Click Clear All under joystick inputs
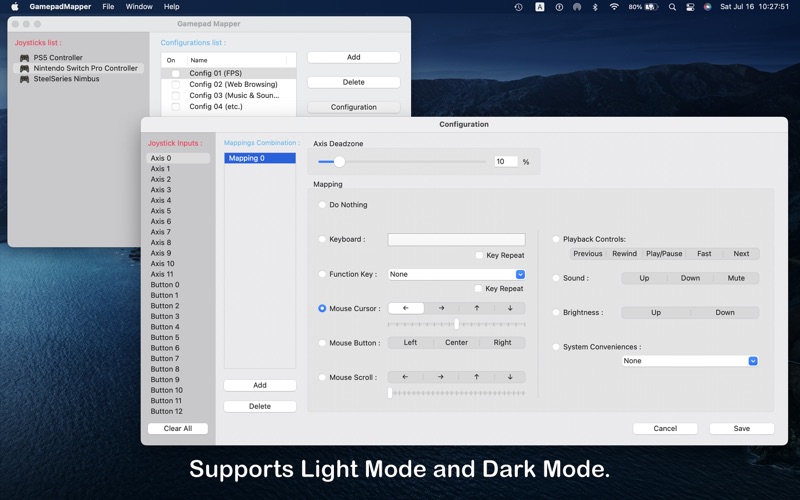This screenshot has width=800, height=500. [178, 429]
